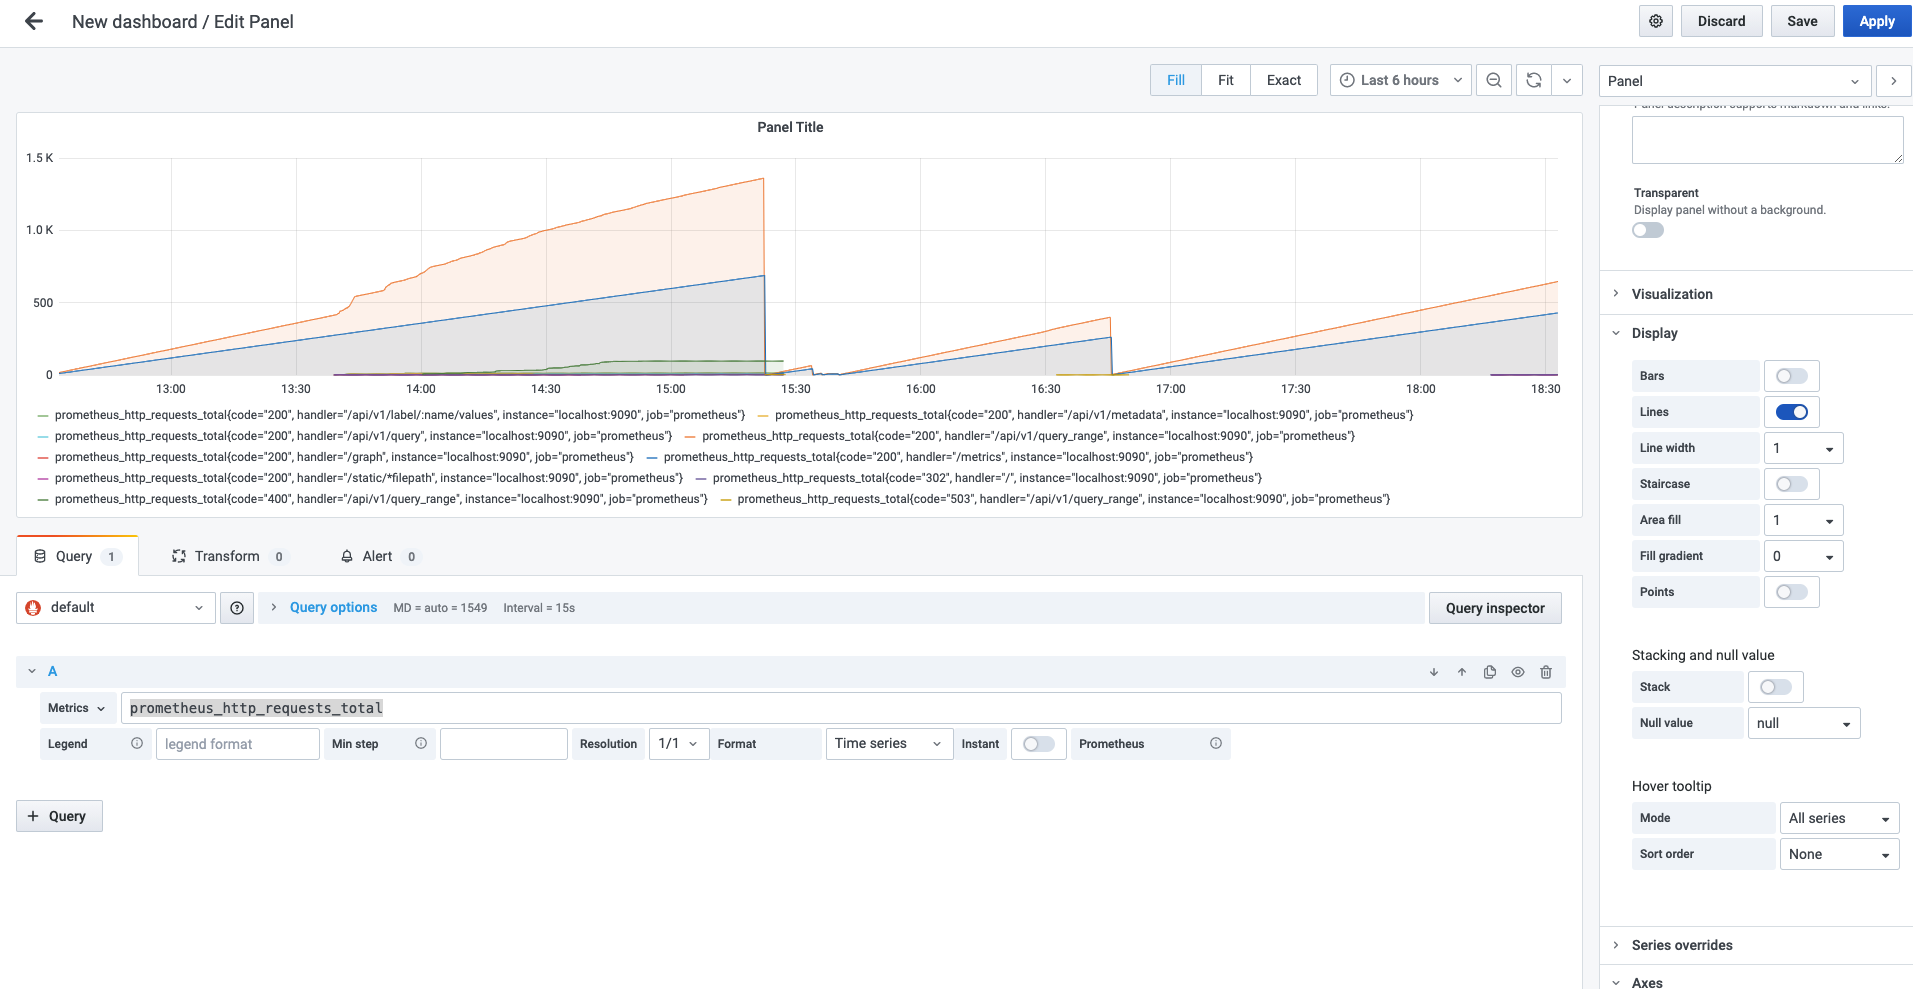Image resolution: width=1913 pixels, height=989 pixels.
Task: Move query A down with the arrow icon
Action: pyautogui.click(x=1434, y=672)
